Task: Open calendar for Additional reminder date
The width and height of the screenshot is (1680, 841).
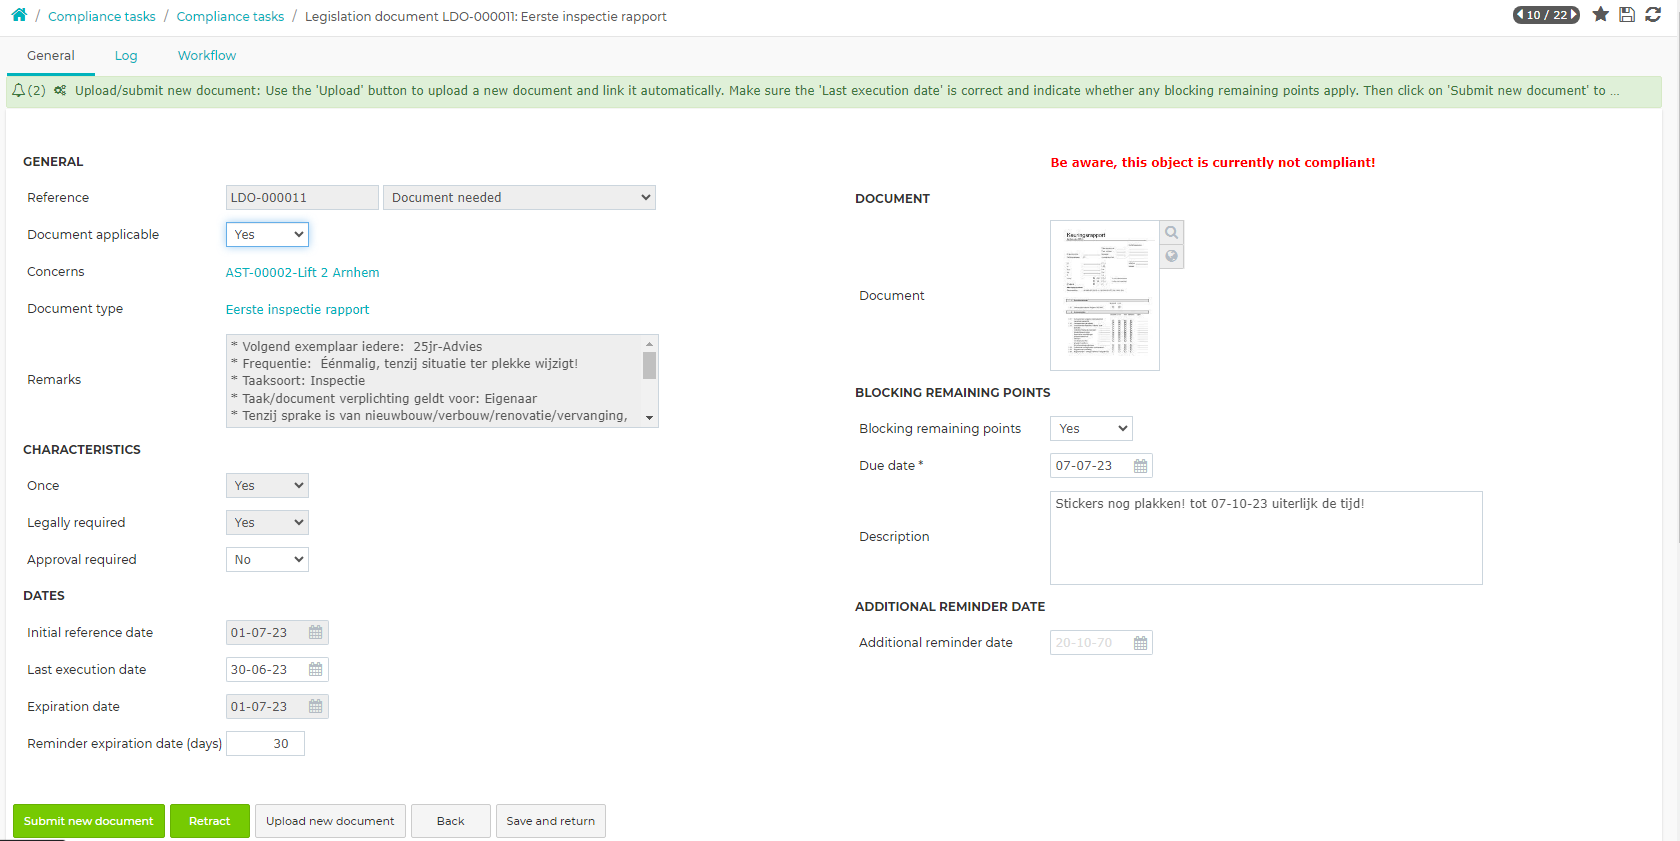Action: (1140, 643)
